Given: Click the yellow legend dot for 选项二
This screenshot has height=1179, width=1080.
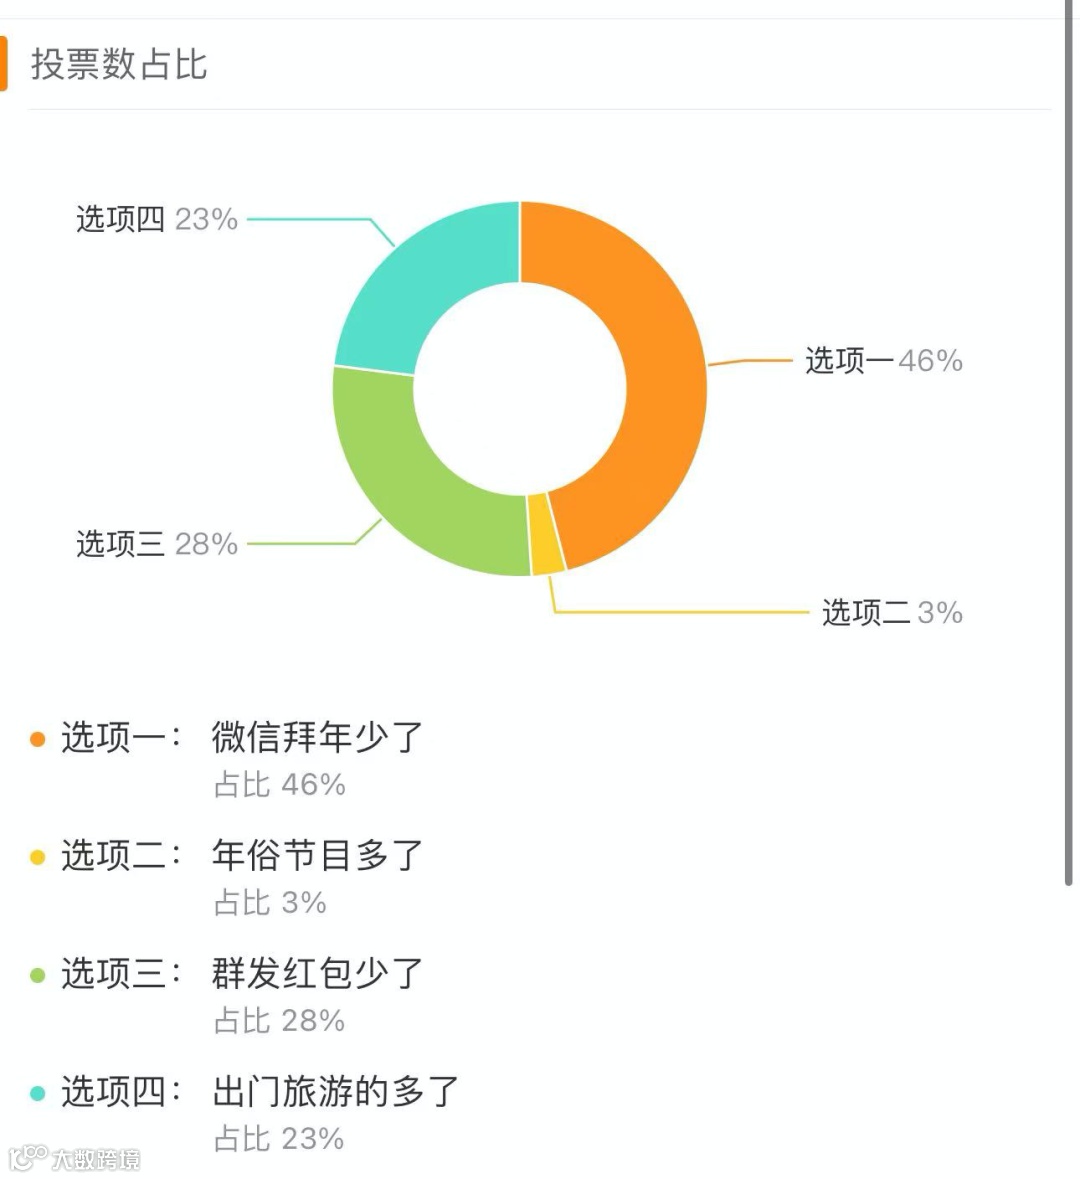Looking at the screenshot, I should coord(38,857).
